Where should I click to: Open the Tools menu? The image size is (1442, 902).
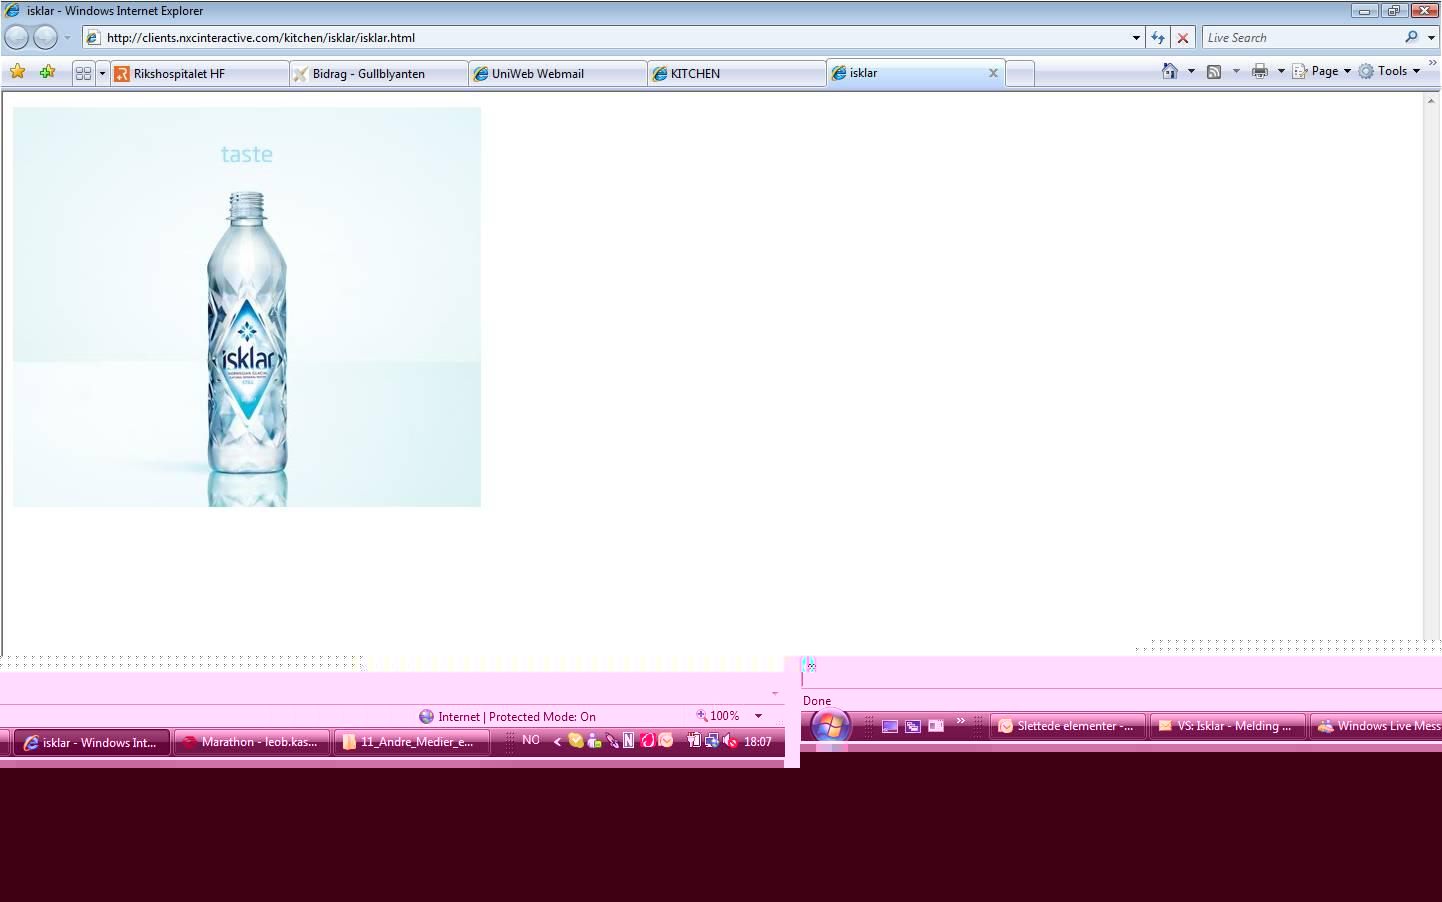coord(1389,71)
